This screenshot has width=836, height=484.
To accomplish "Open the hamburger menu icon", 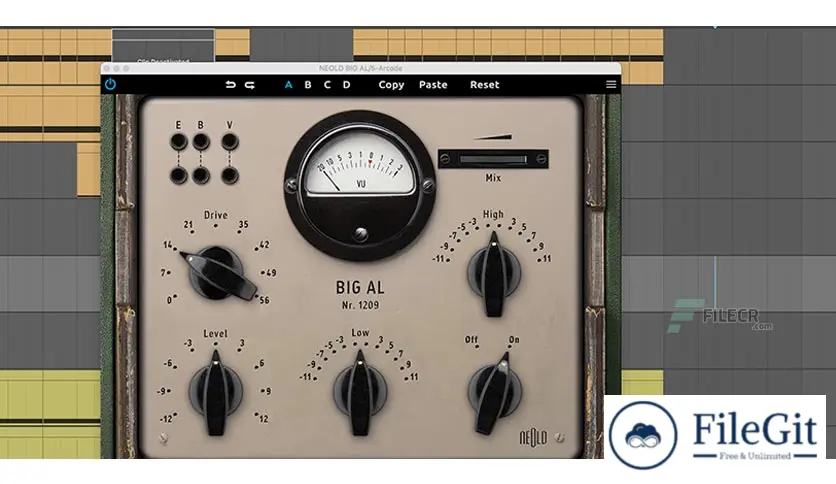I will [x=611, y=84].
